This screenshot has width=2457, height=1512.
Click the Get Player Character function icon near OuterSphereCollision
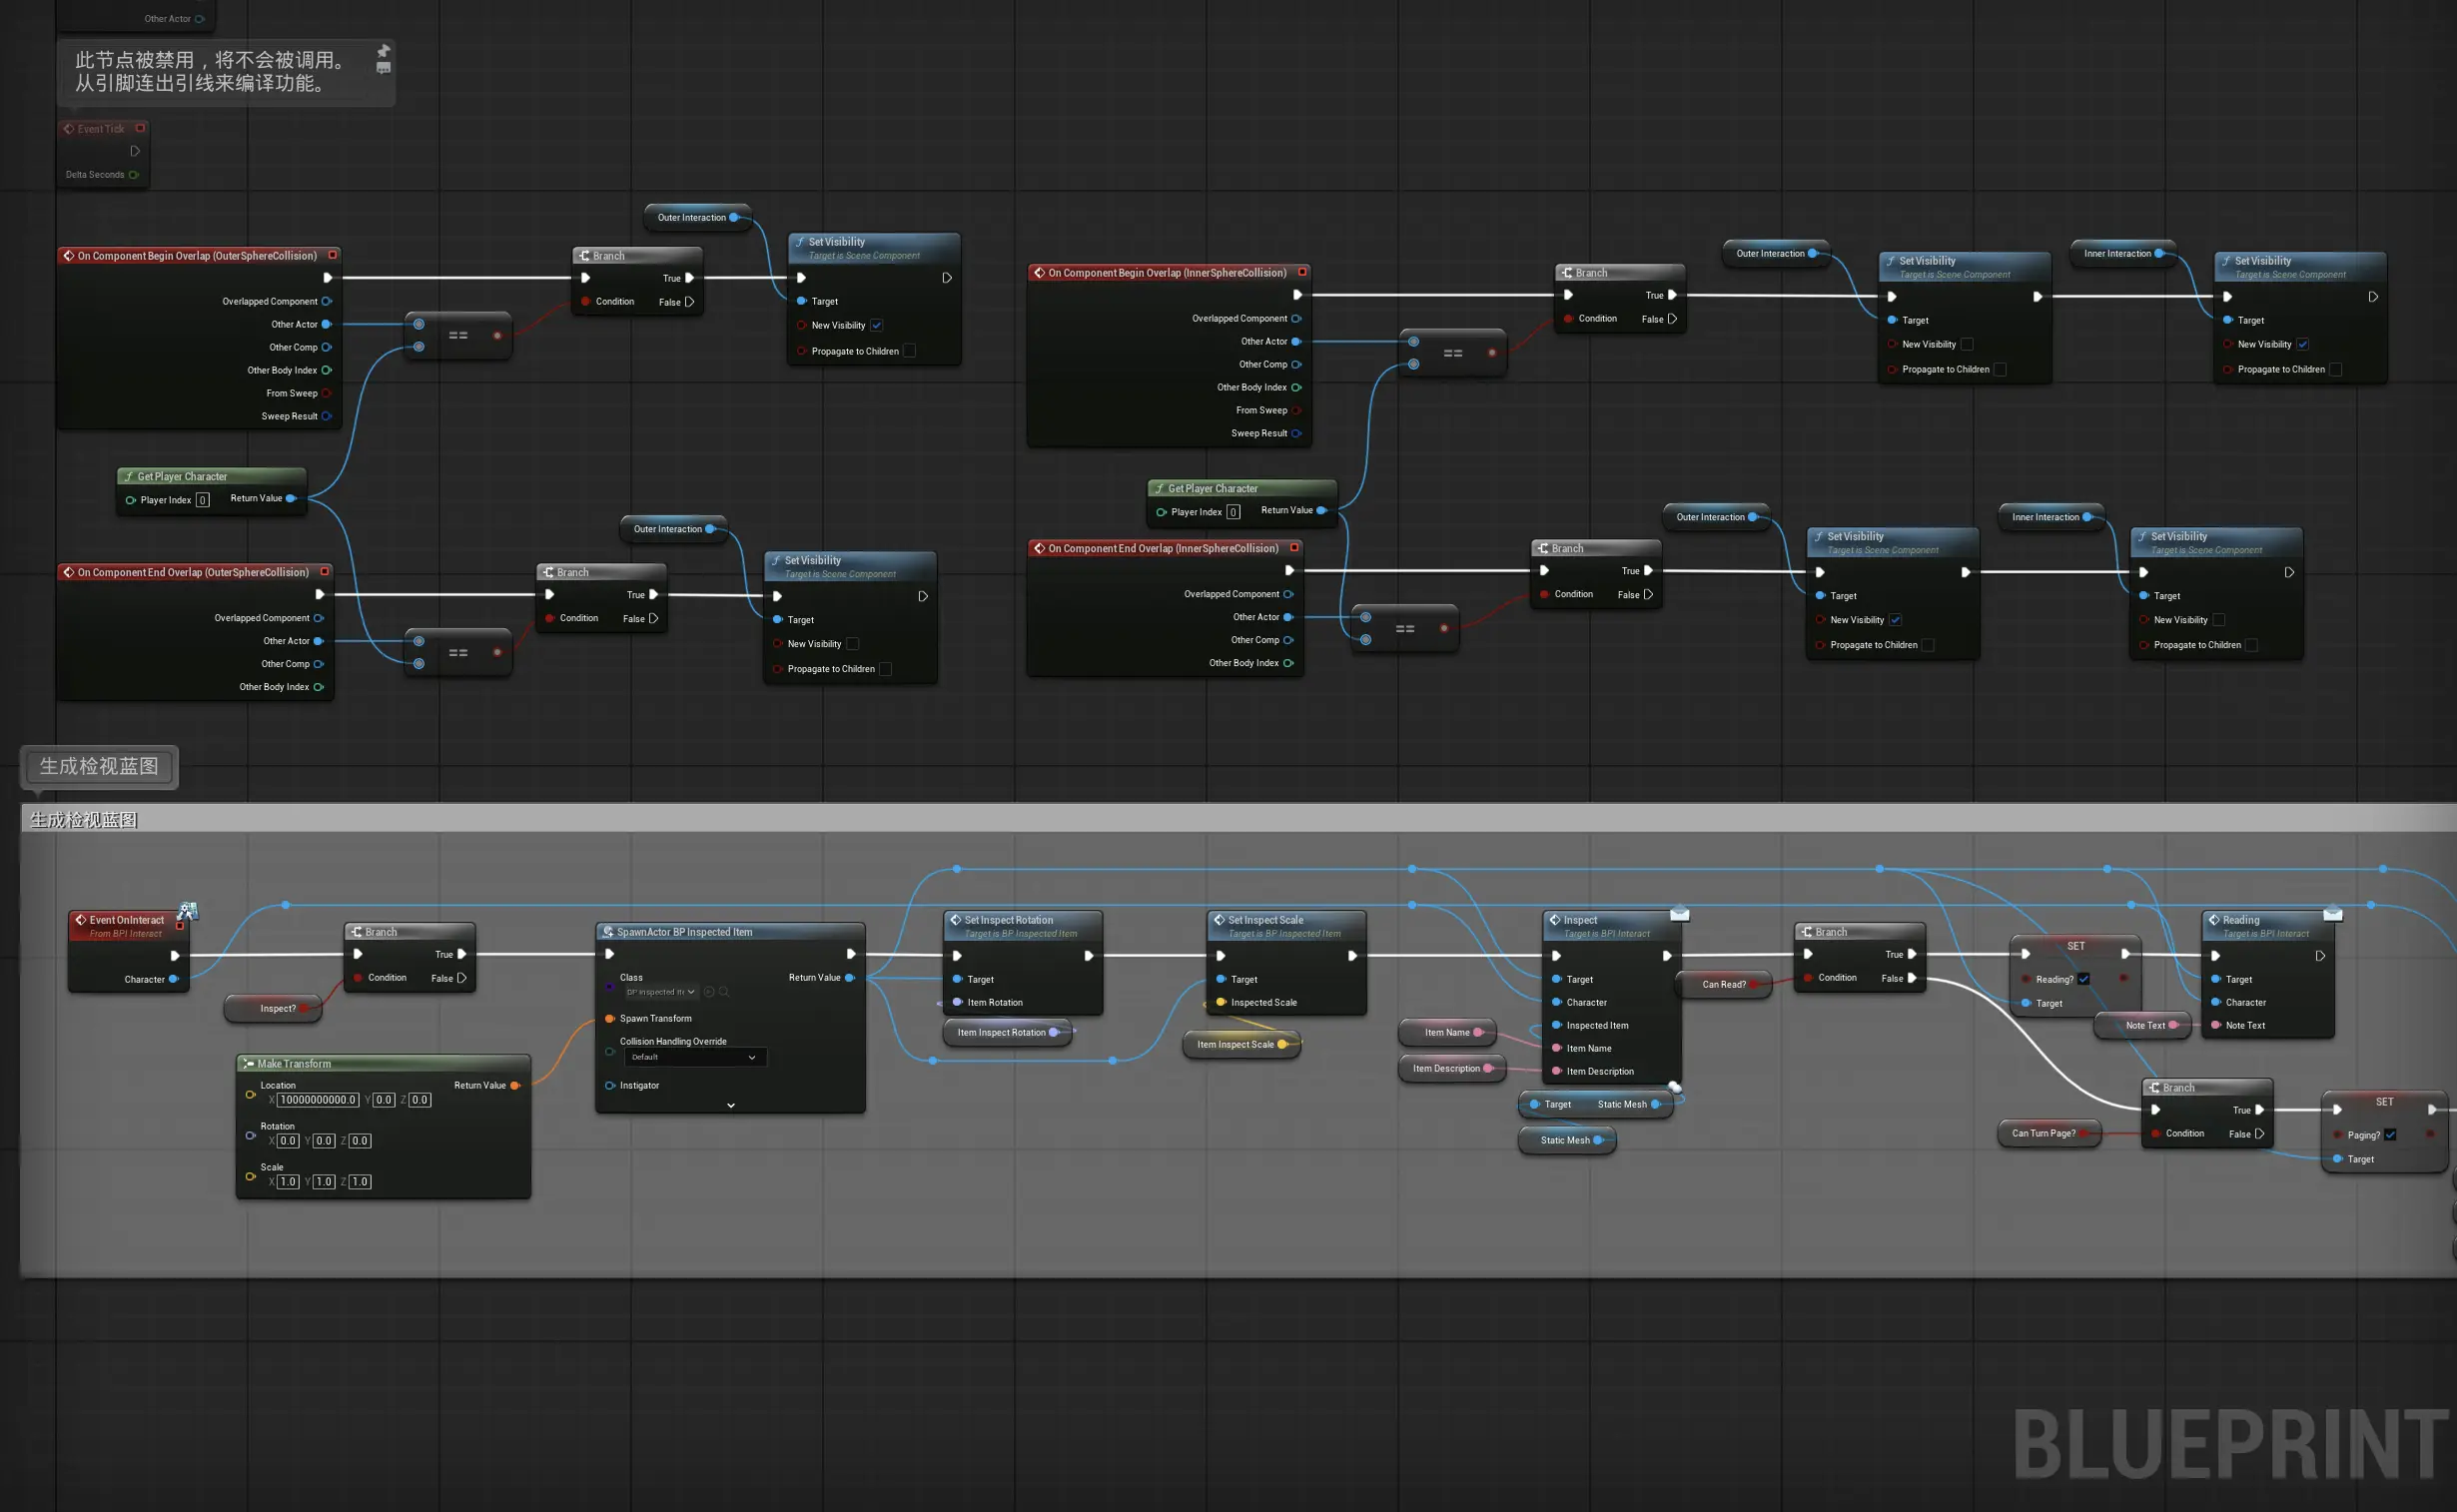[129, 477]
